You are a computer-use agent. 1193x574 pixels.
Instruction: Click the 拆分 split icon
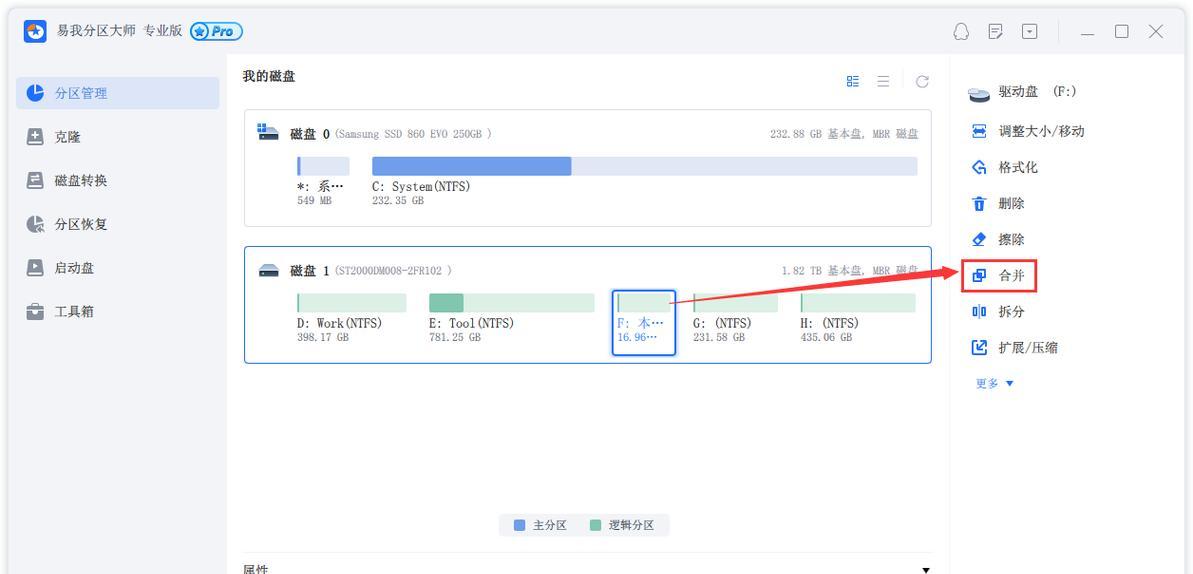pyautogui.click(x=979, y=311)
